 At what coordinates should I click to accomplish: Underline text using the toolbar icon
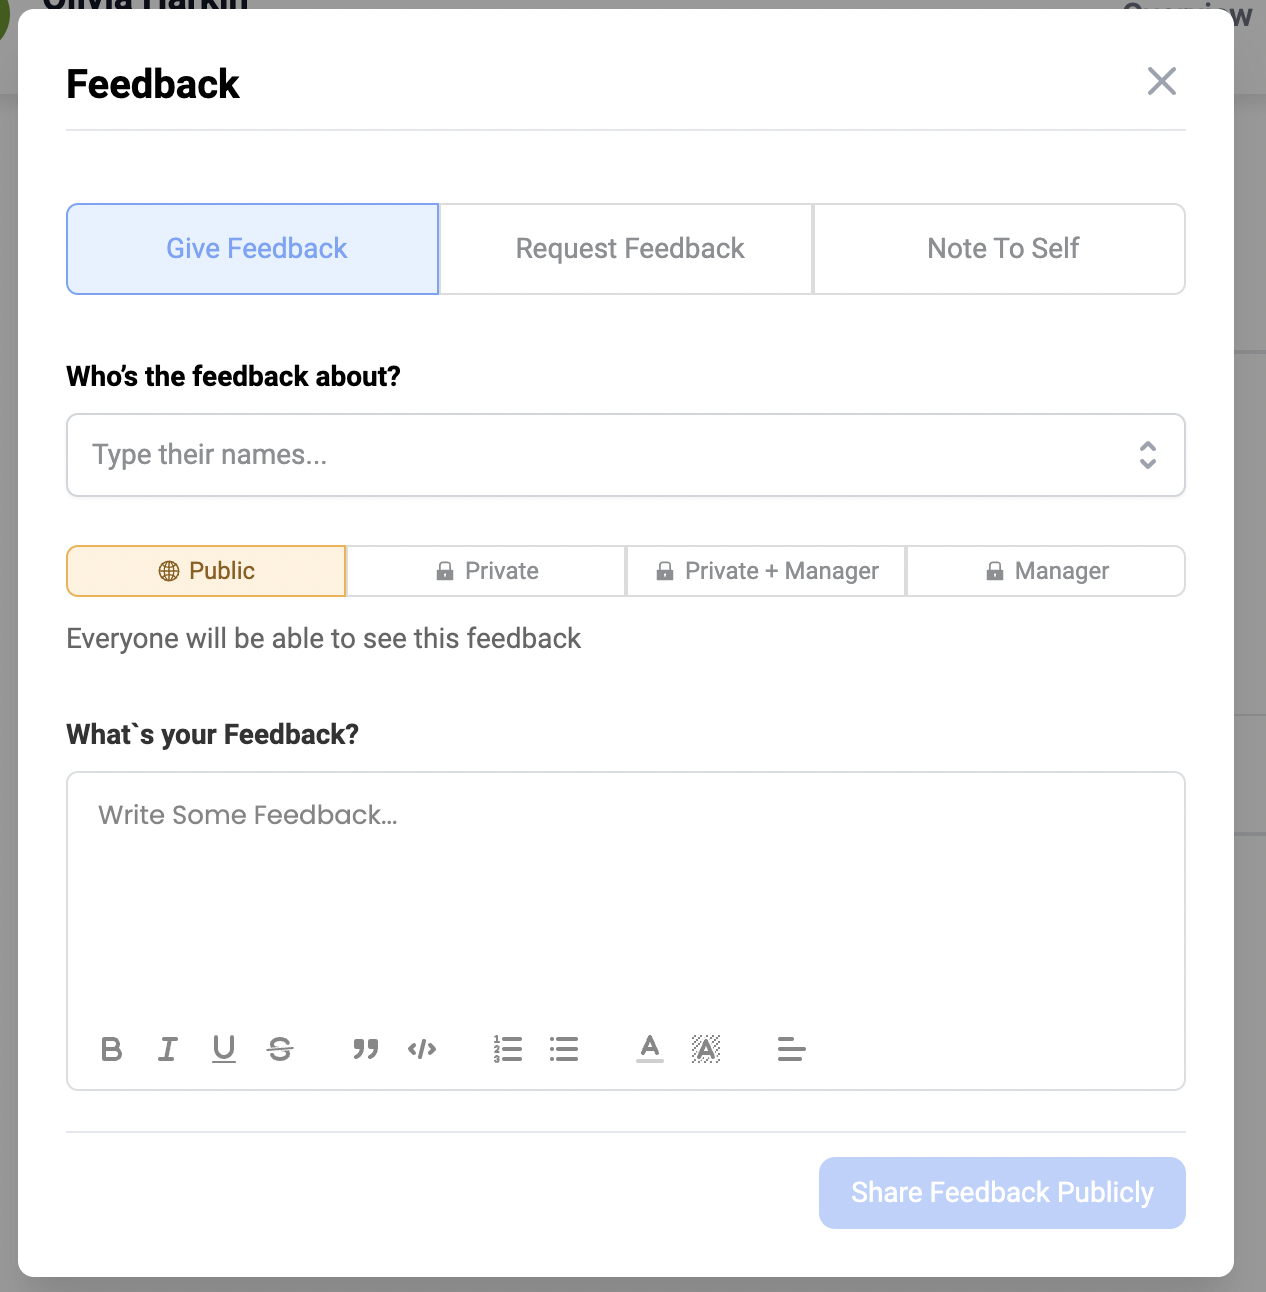[224, 1049]
